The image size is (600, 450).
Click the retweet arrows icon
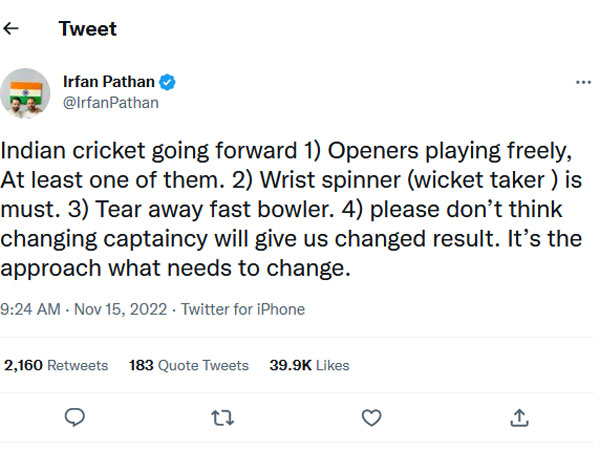[x=222, y=417]
